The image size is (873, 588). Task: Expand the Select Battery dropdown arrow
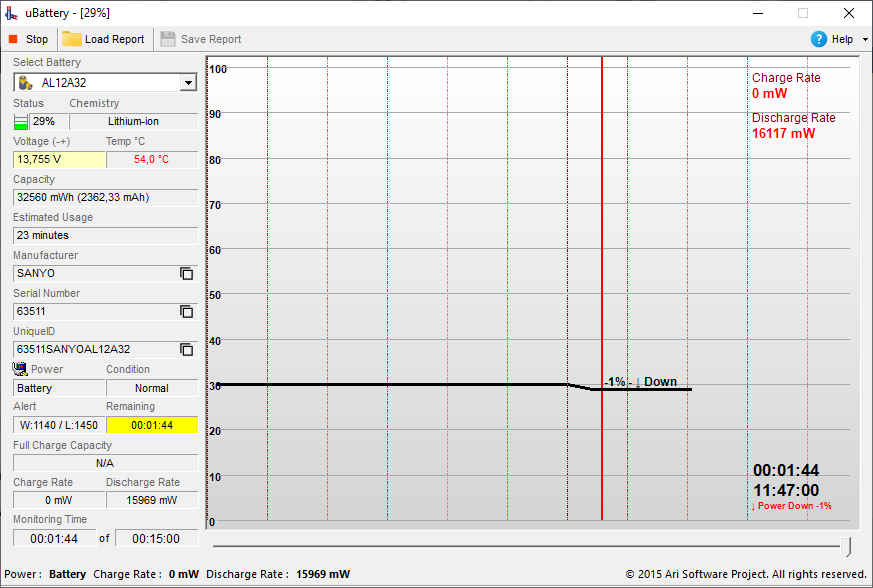[x=189, y=83]
